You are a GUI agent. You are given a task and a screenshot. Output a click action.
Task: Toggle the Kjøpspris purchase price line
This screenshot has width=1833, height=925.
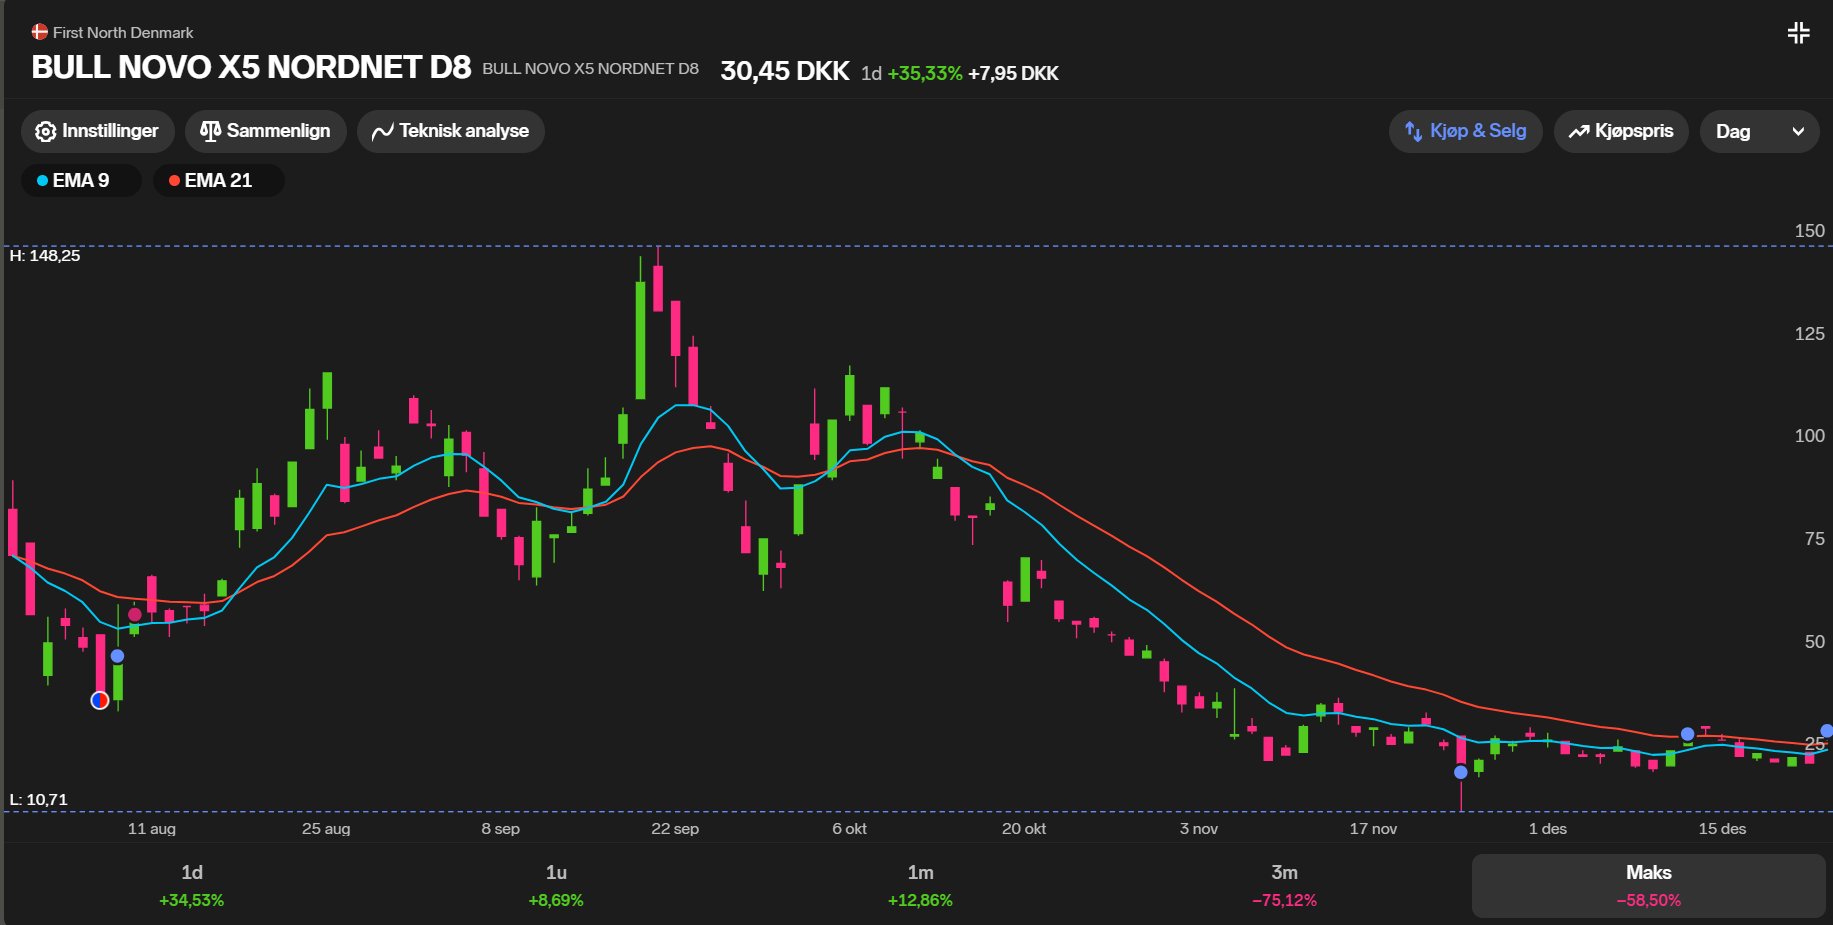(1621, 132)
